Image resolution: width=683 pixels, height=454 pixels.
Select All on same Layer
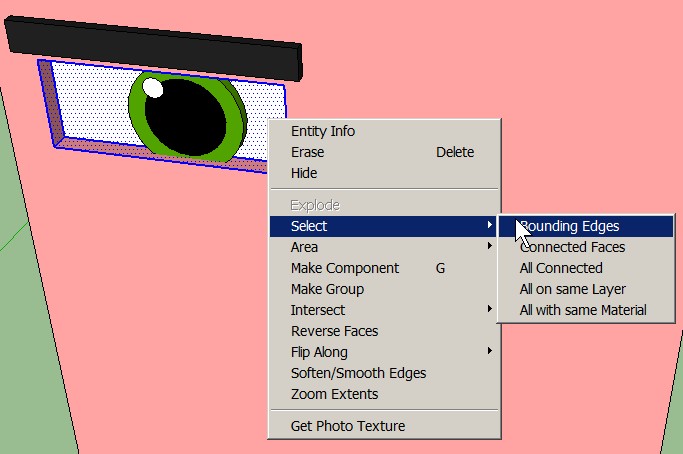tap(572, 289)
